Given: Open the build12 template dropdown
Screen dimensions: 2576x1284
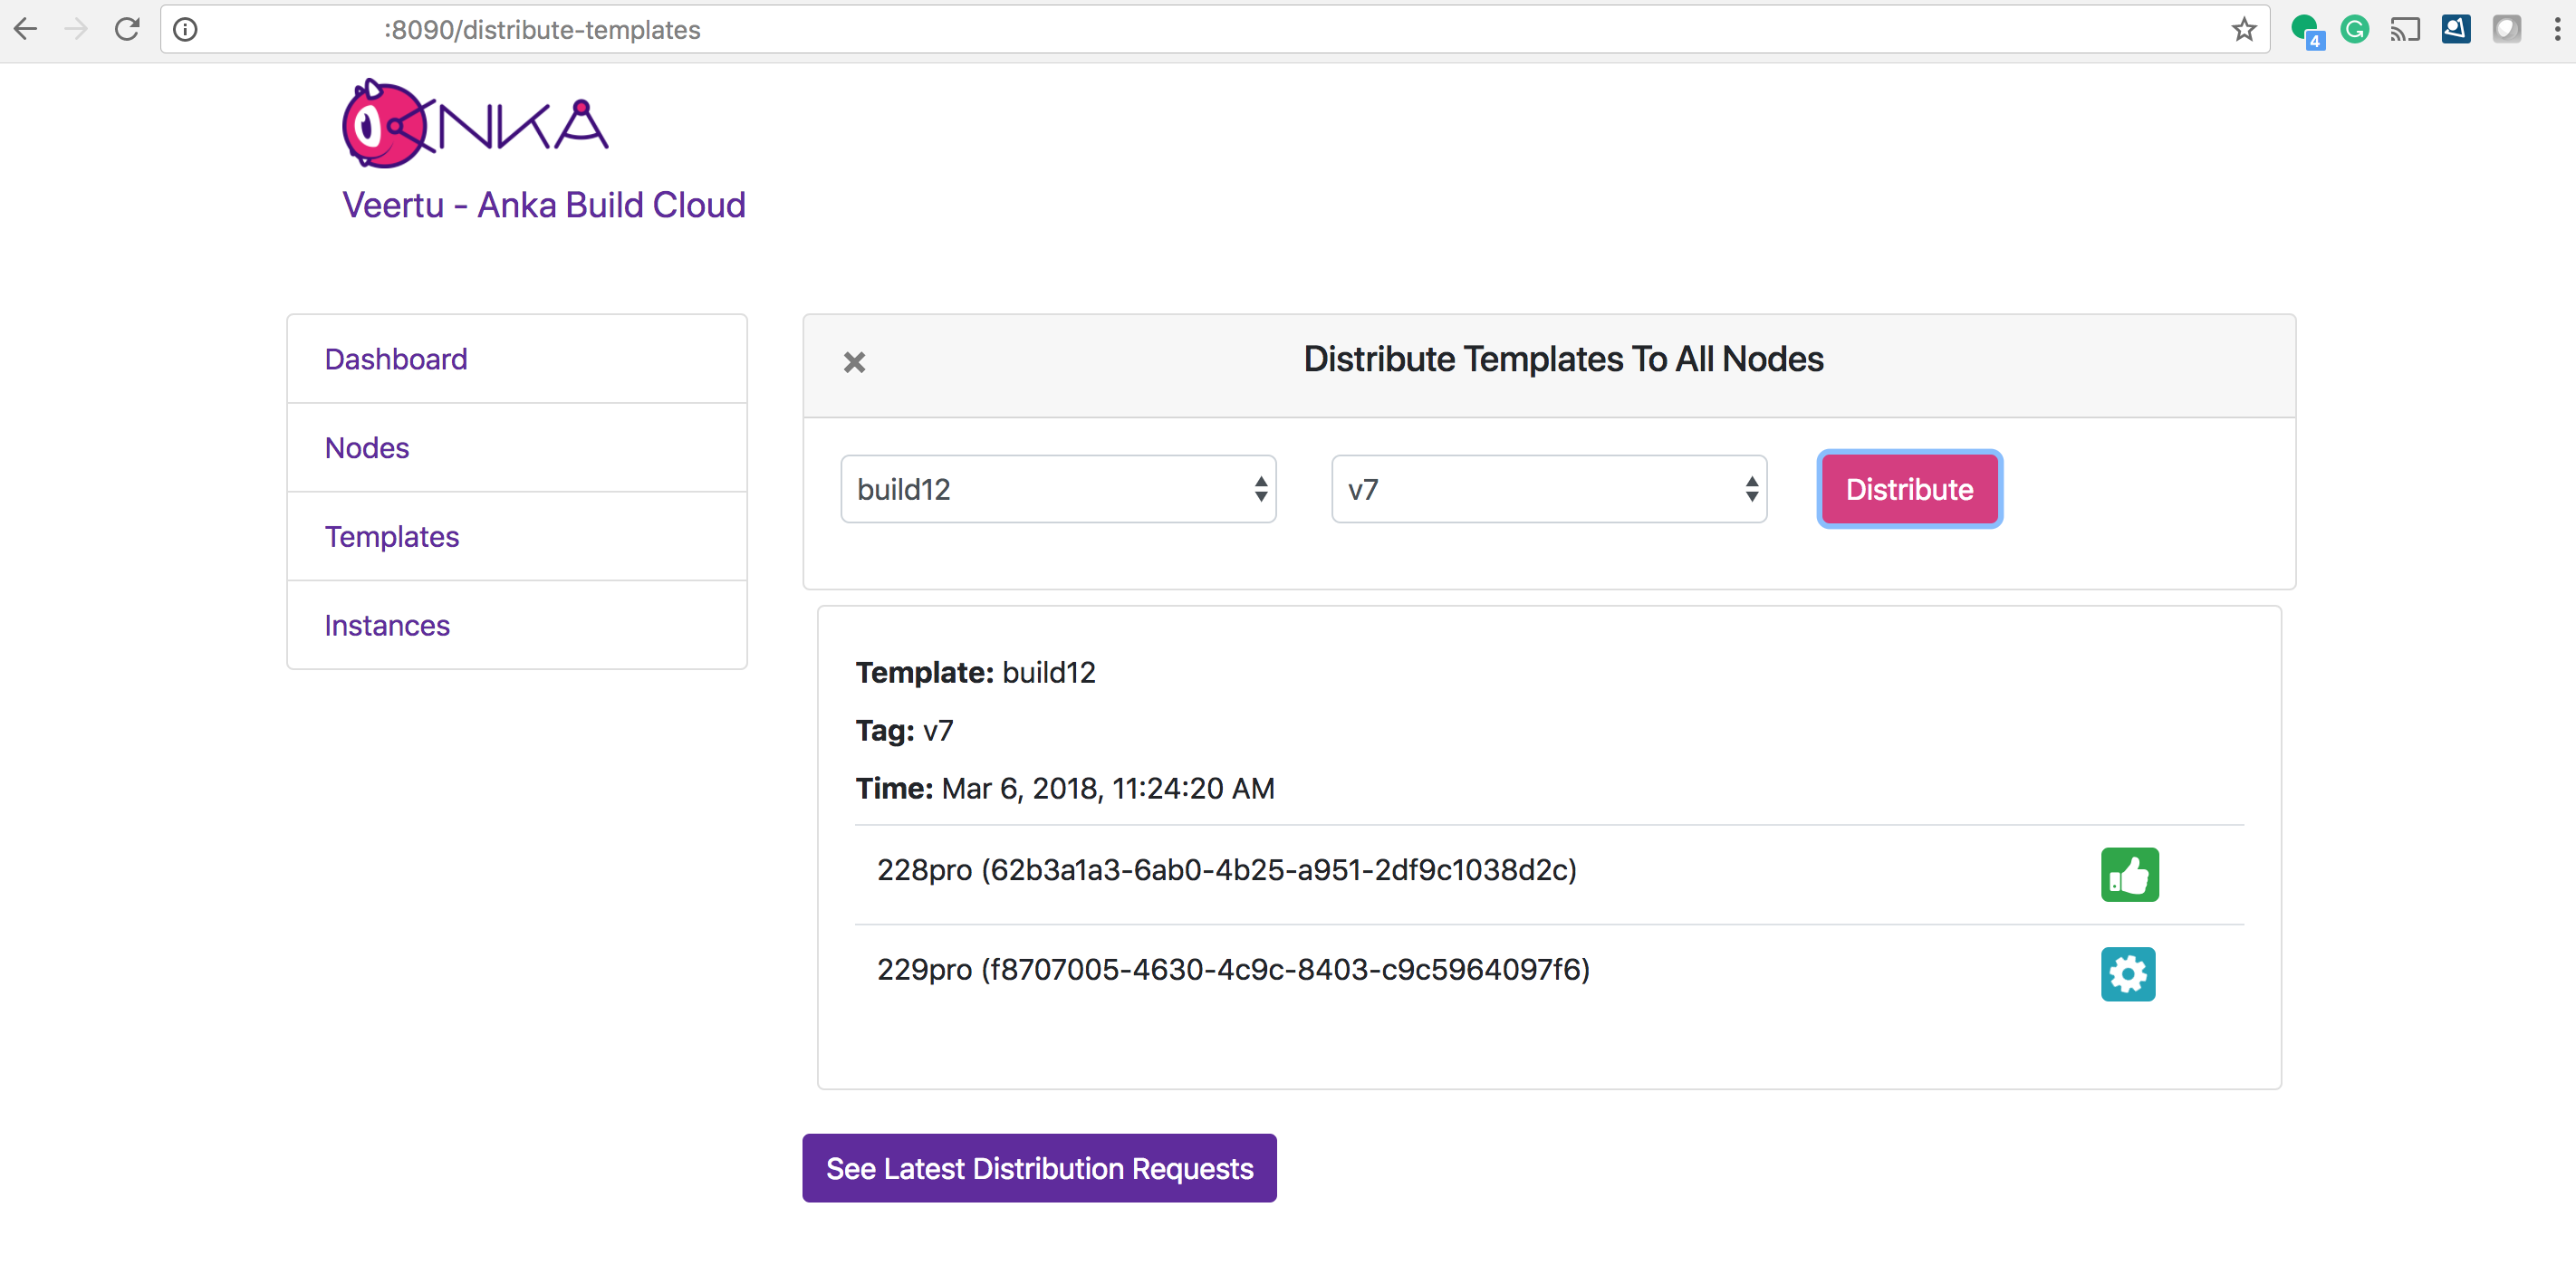Looking at the screenshot, I should point(1058,489).
